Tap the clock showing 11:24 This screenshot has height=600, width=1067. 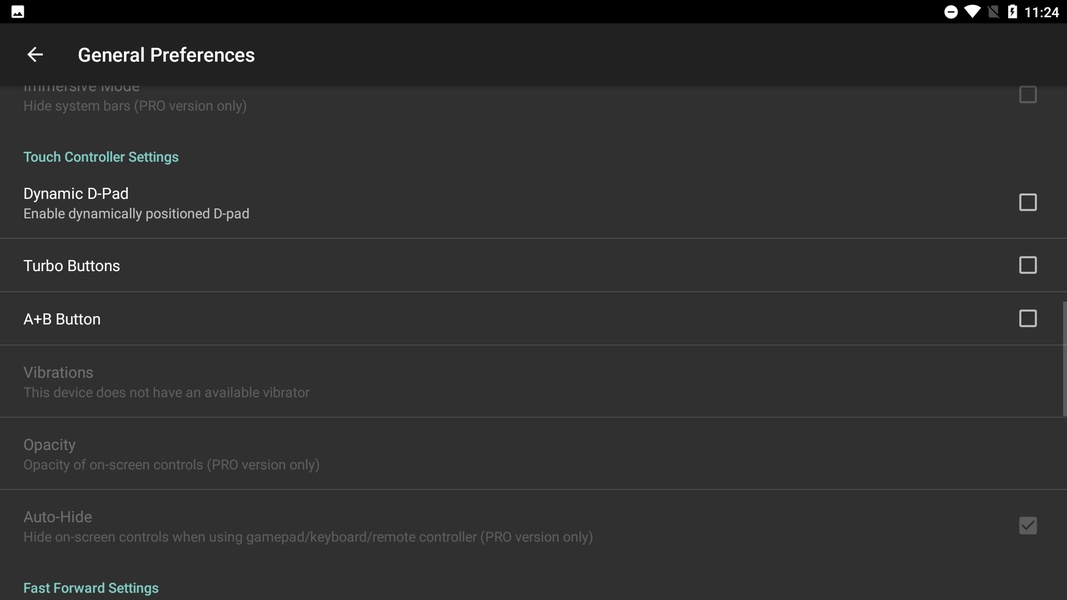coord(1041,12)
